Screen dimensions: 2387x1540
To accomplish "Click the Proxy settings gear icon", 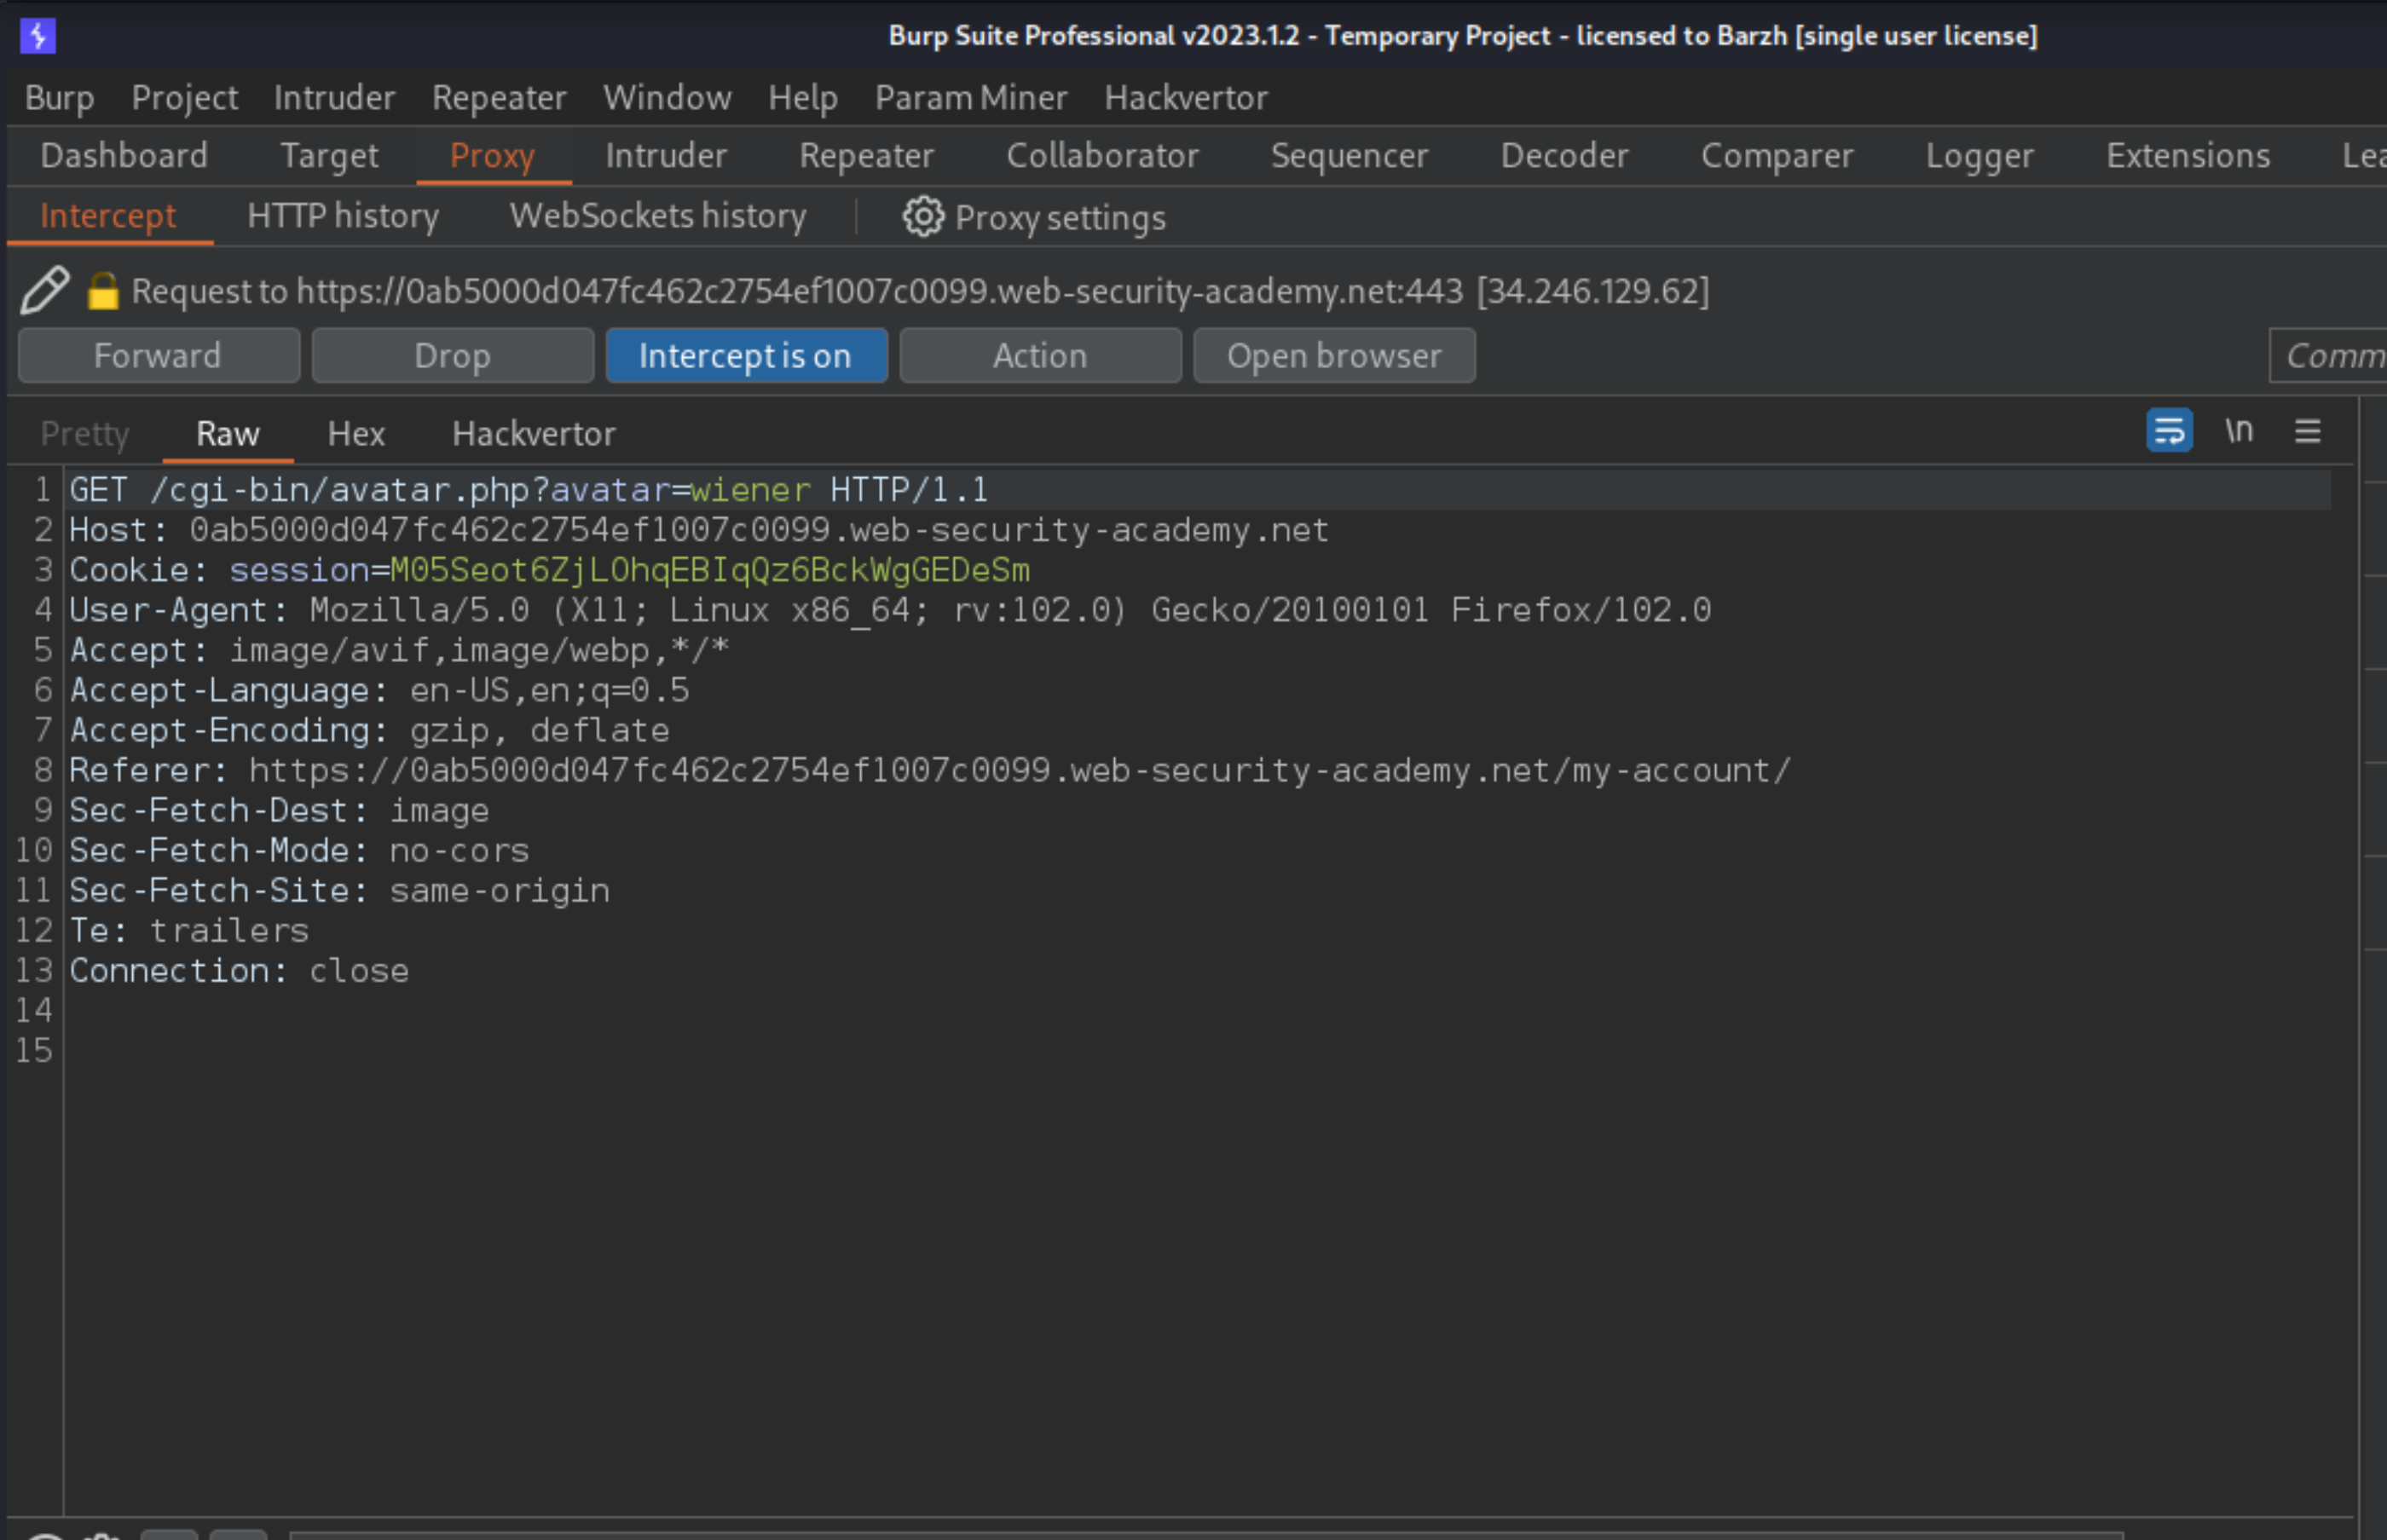I will [x=923, y=217].
